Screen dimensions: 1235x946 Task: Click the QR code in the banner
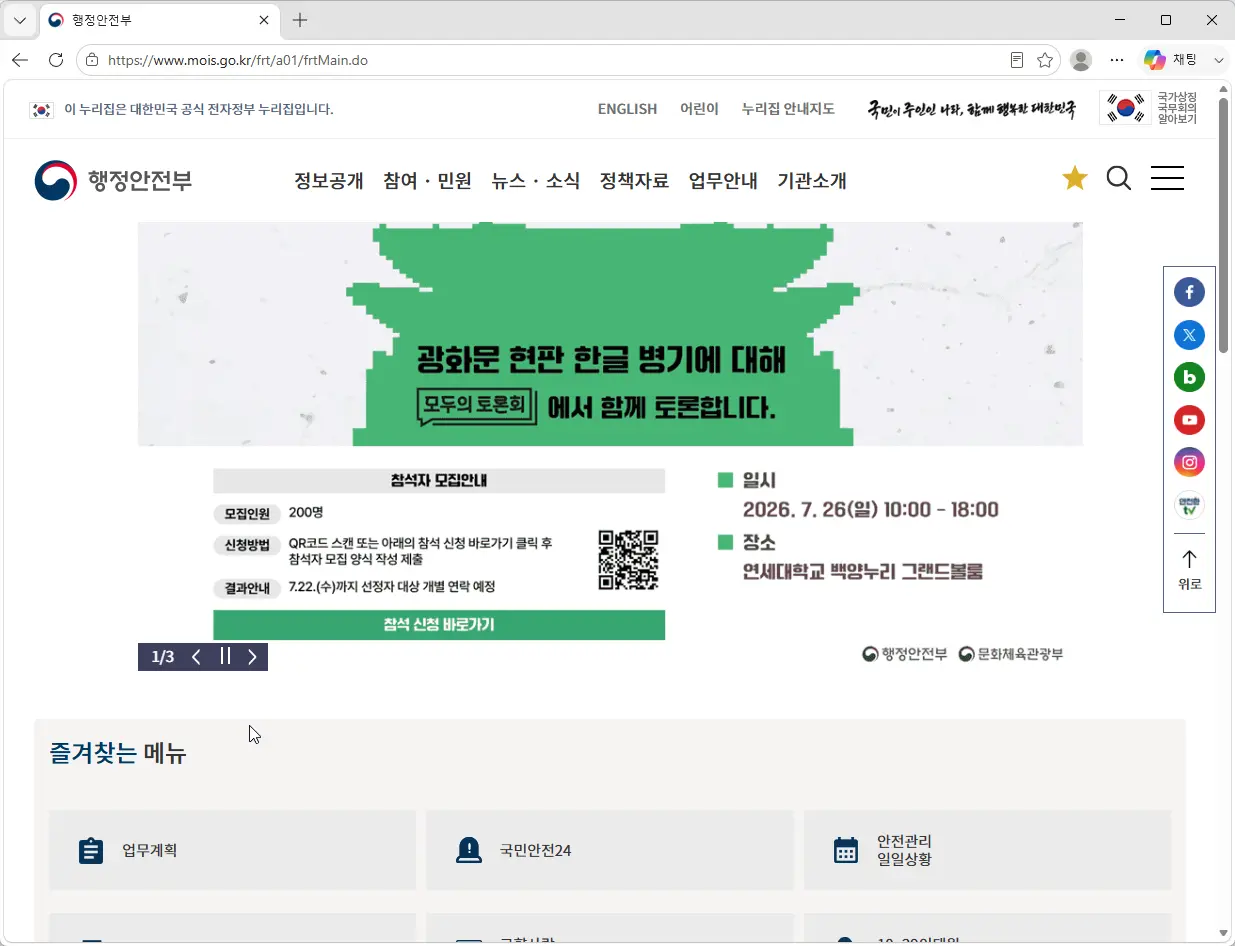click(628, 560)
